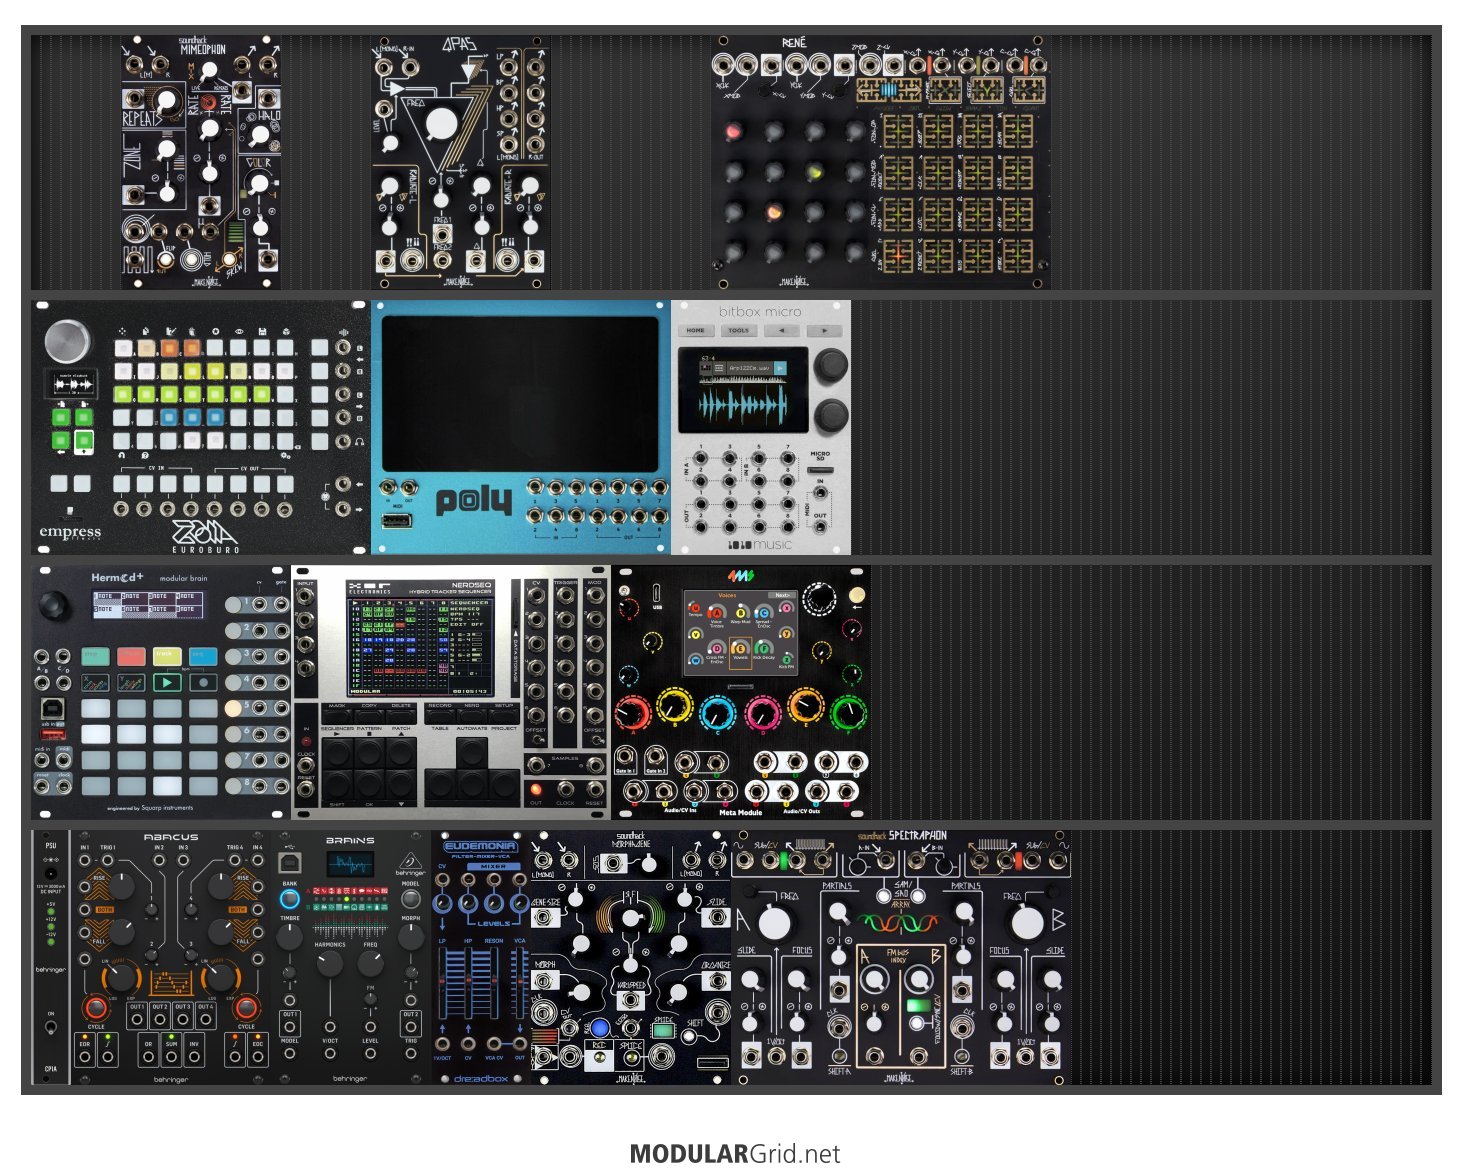
Task: Select the Morphagene module
Action: point(631,957)
